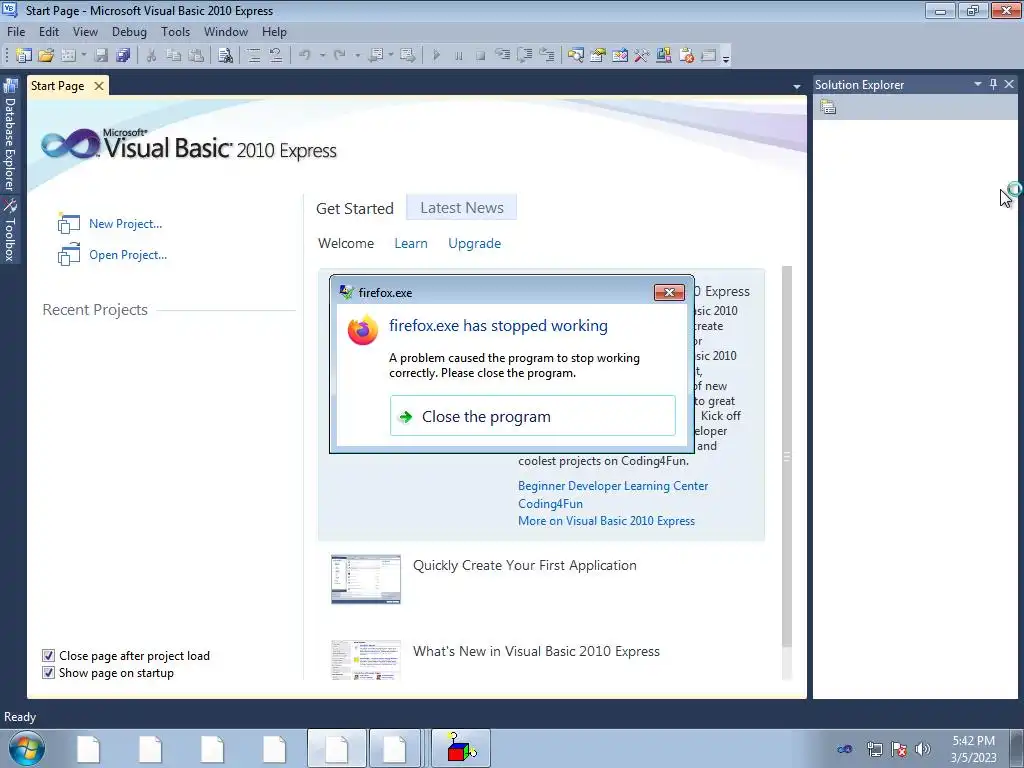Click the Open File toolbar icon

46,56
